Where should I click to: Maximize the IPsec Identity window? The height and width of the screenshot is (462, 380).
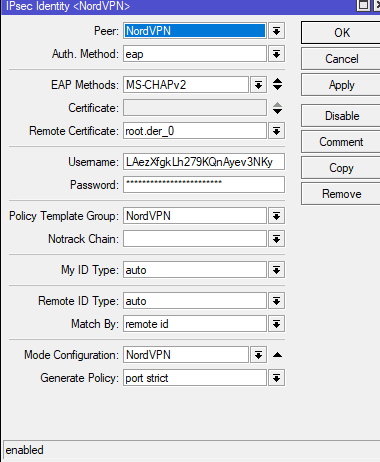(363, 5)
